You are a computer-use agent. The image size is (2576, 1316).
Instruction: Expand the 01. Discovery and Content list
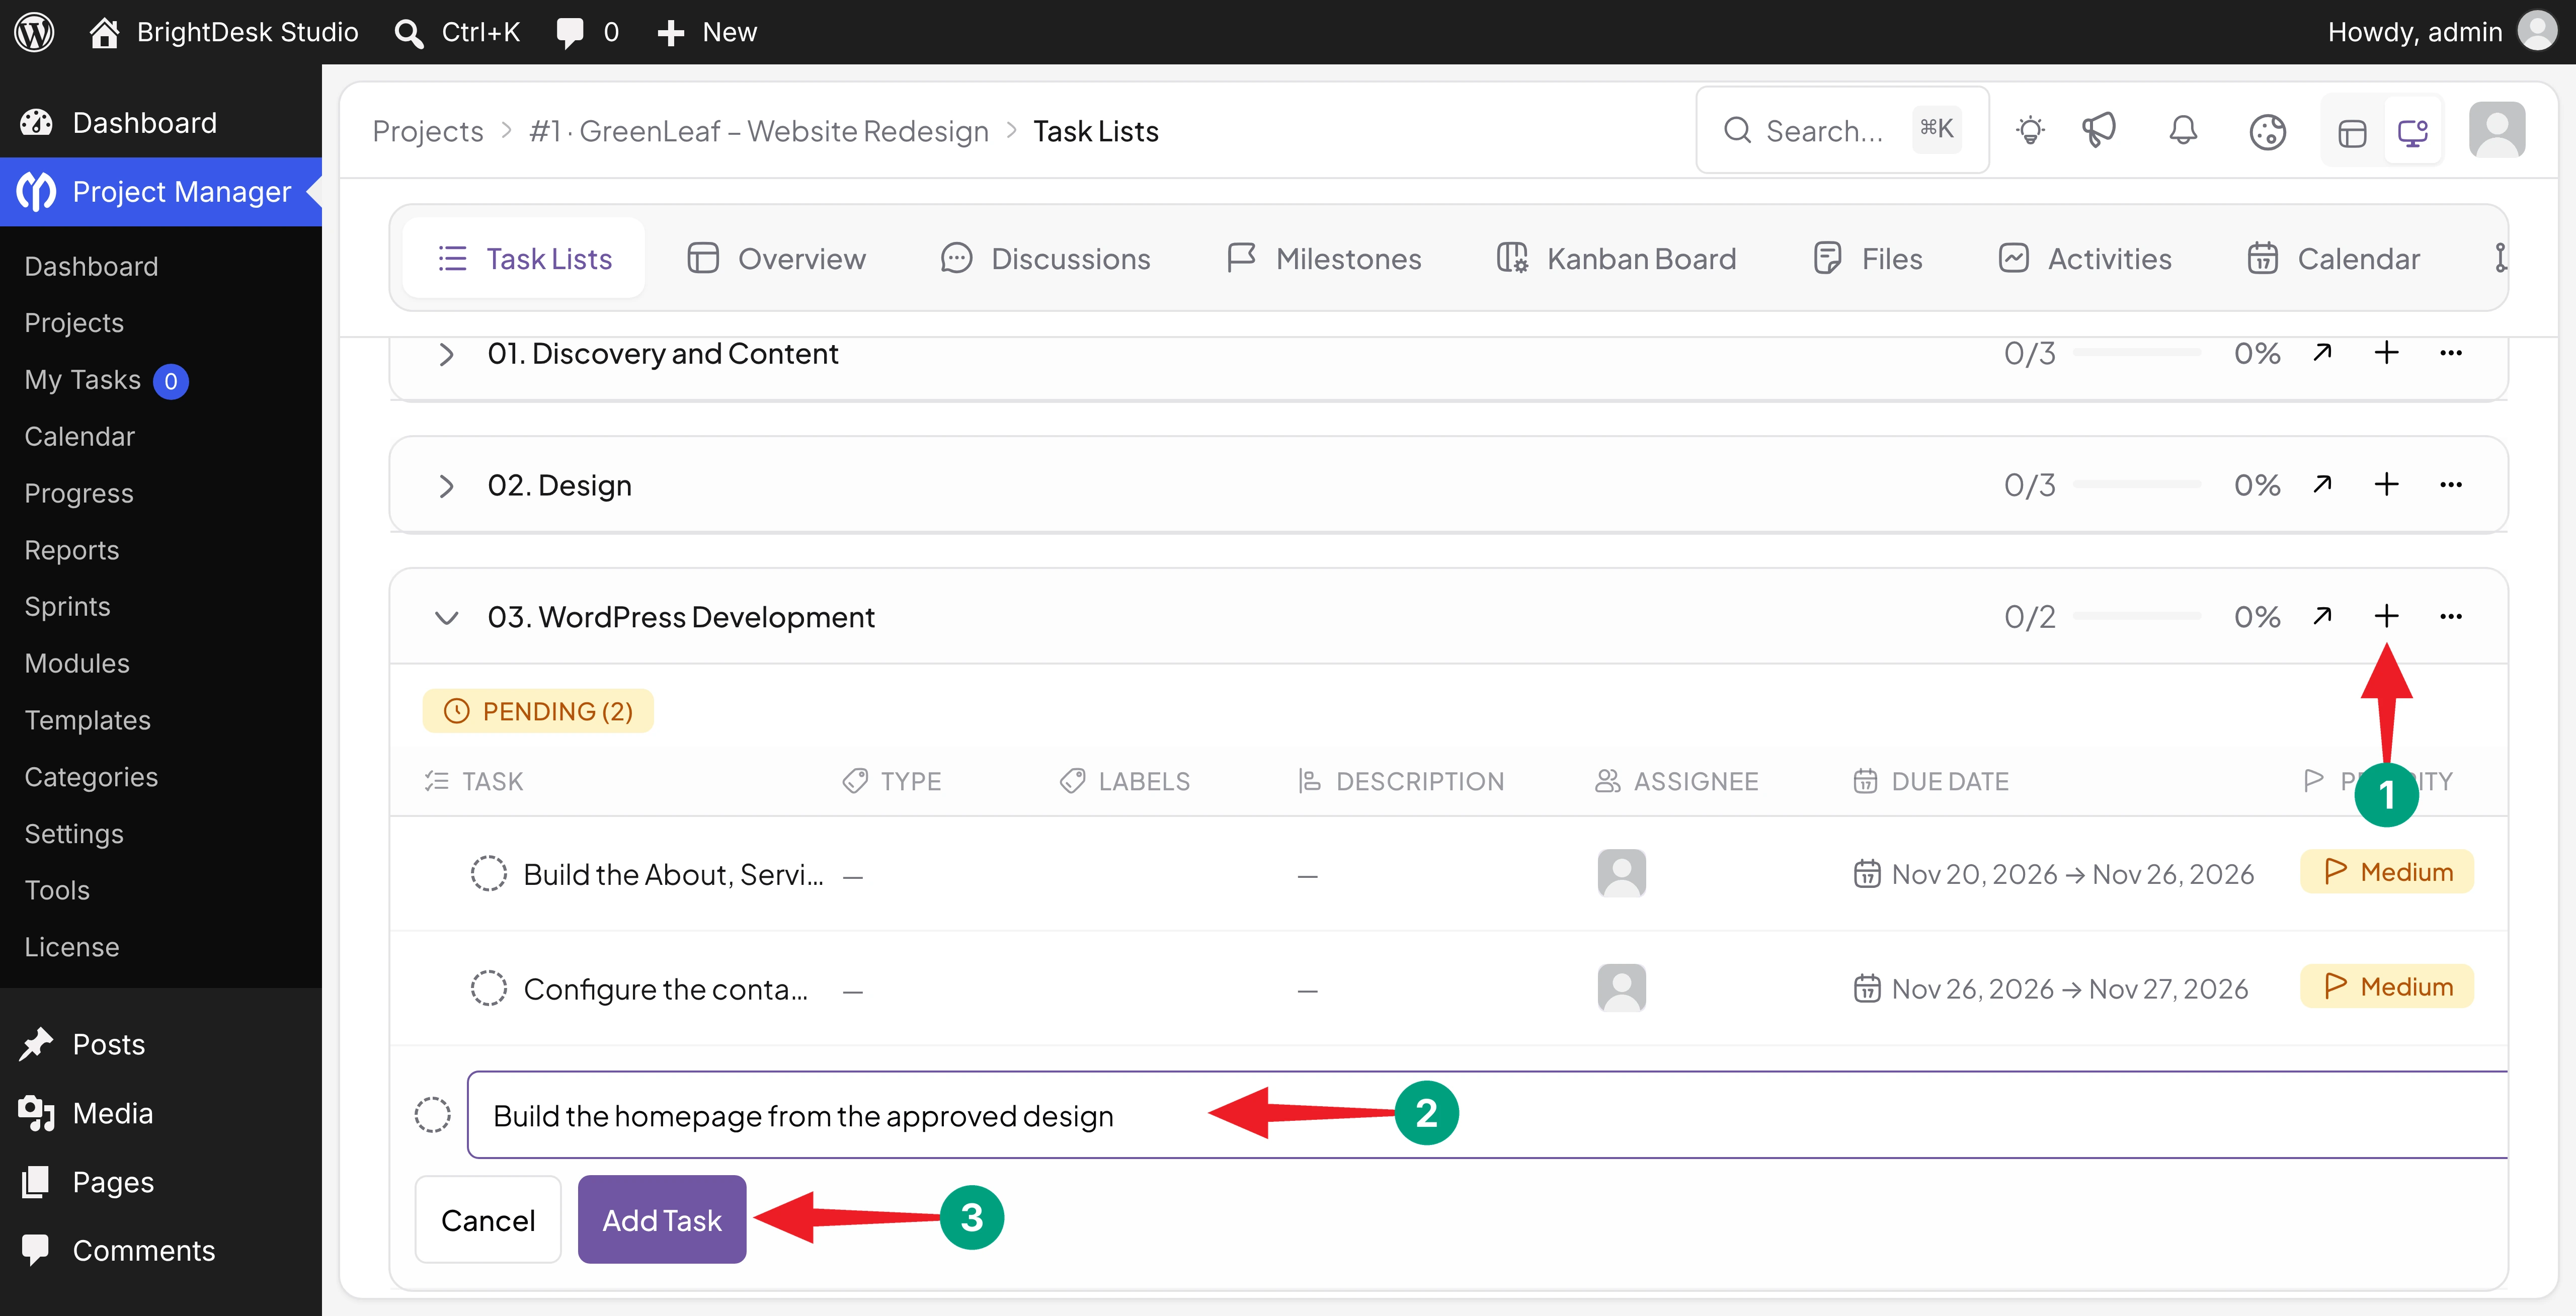pos(446,354)
